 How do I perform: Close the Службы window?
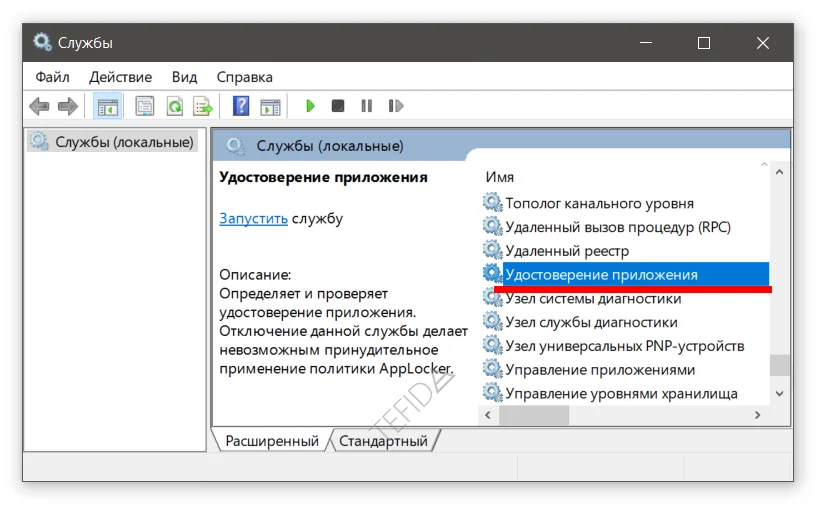point(763,43)
